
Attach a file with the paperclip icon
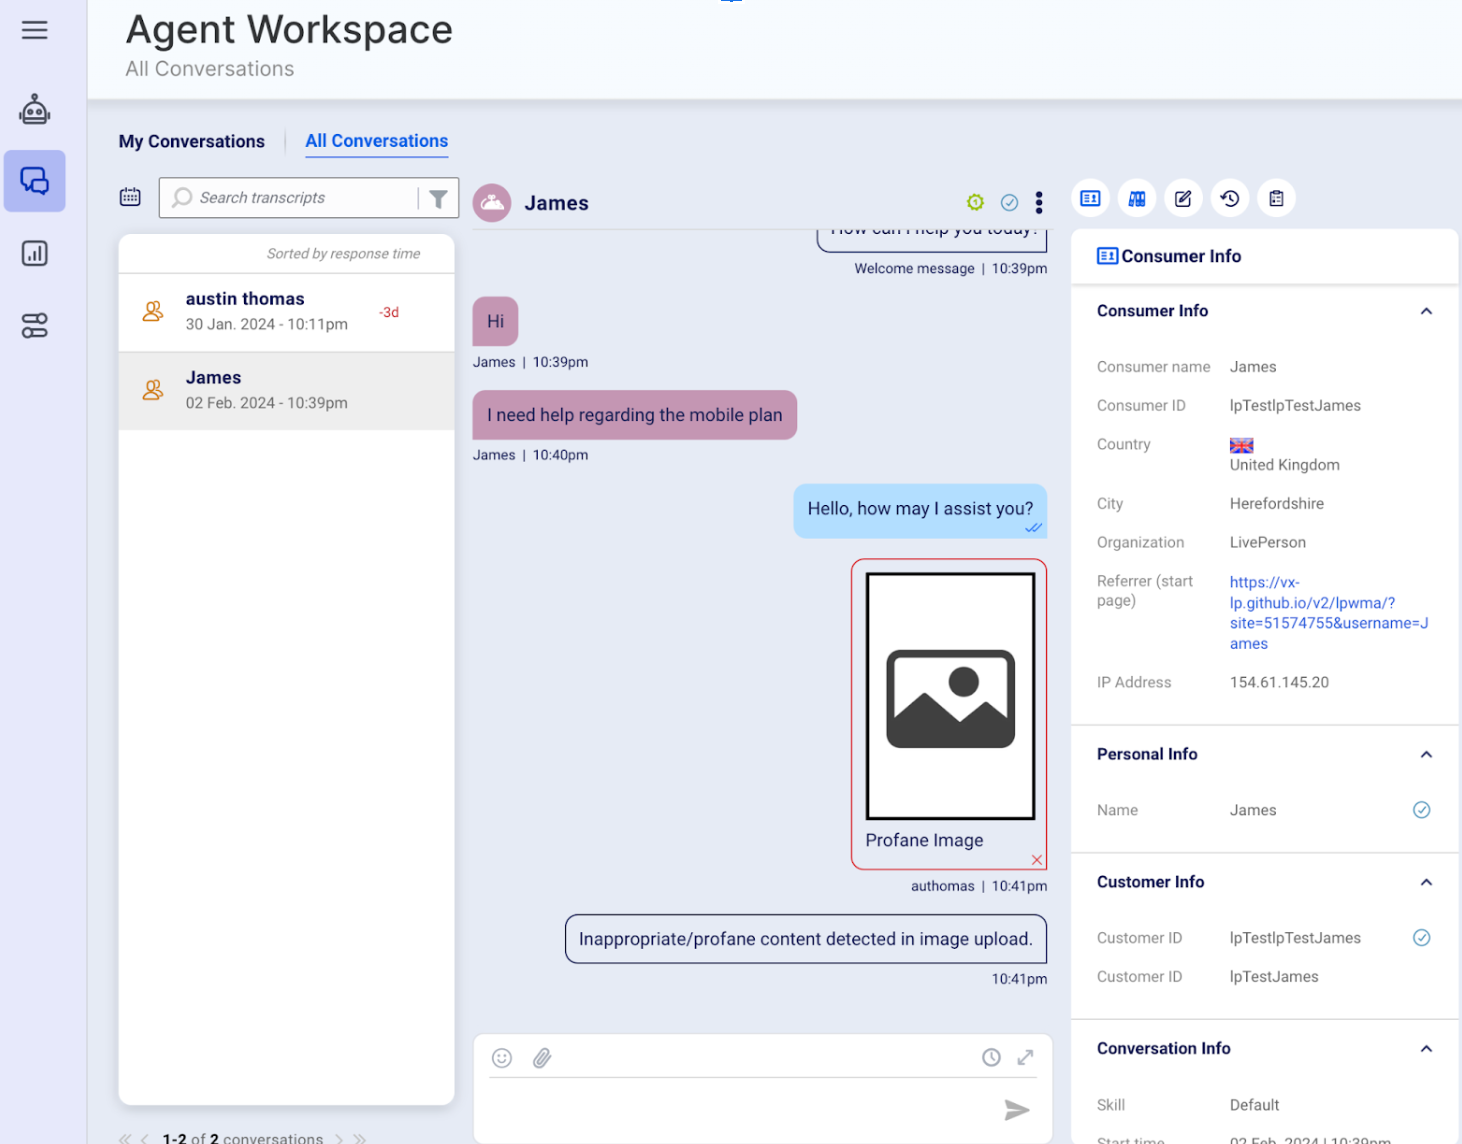pos(542,1058)
